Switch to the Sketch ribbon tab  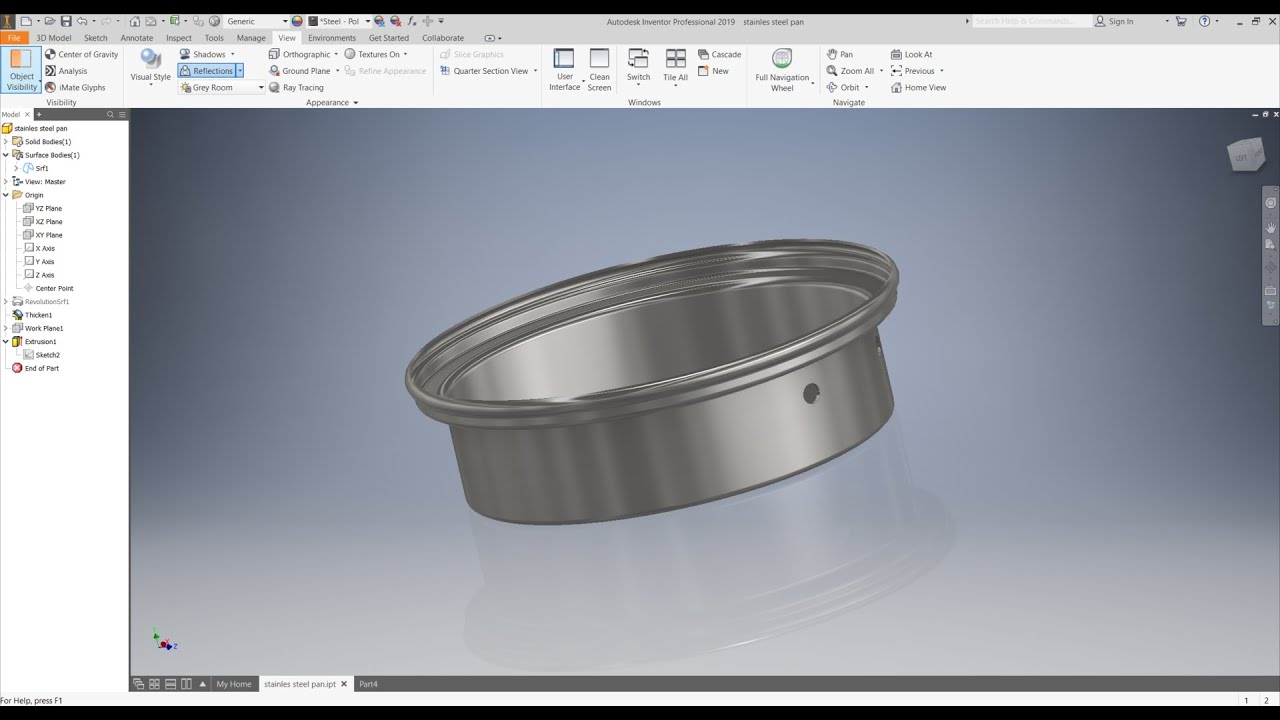click(x=96, y=38)
